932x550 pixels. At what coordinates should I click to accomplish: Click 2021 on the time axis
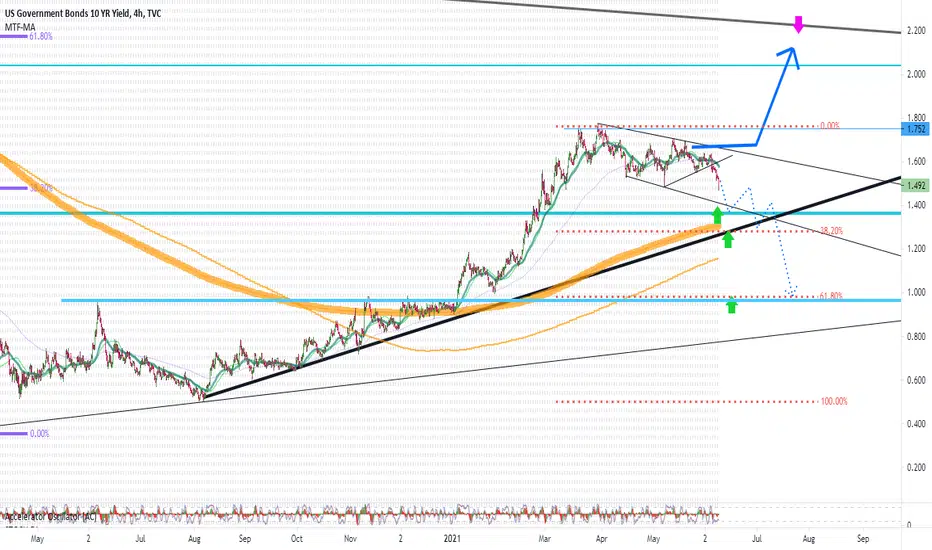pyautogui.click(x=452, y=539)
